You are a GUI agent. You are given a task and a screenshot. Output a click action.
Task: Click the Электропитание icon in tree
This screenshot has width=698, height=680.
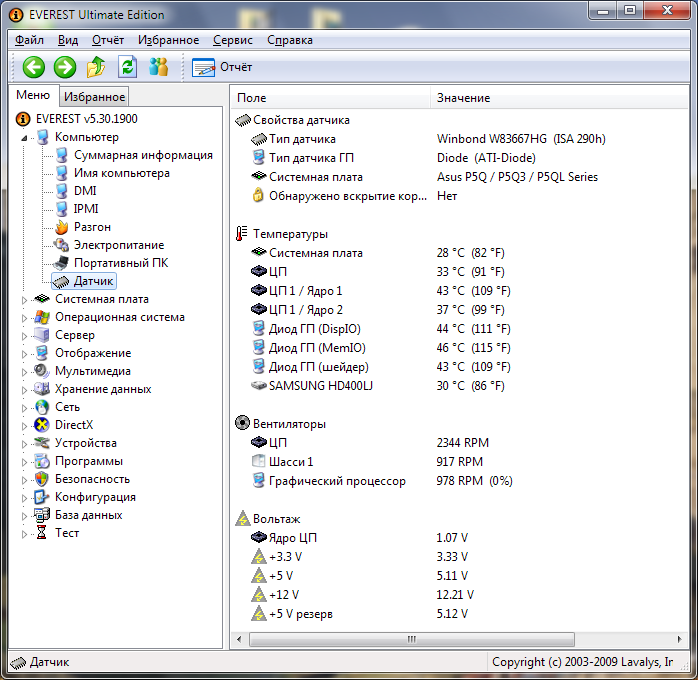(x=61, y=245)
